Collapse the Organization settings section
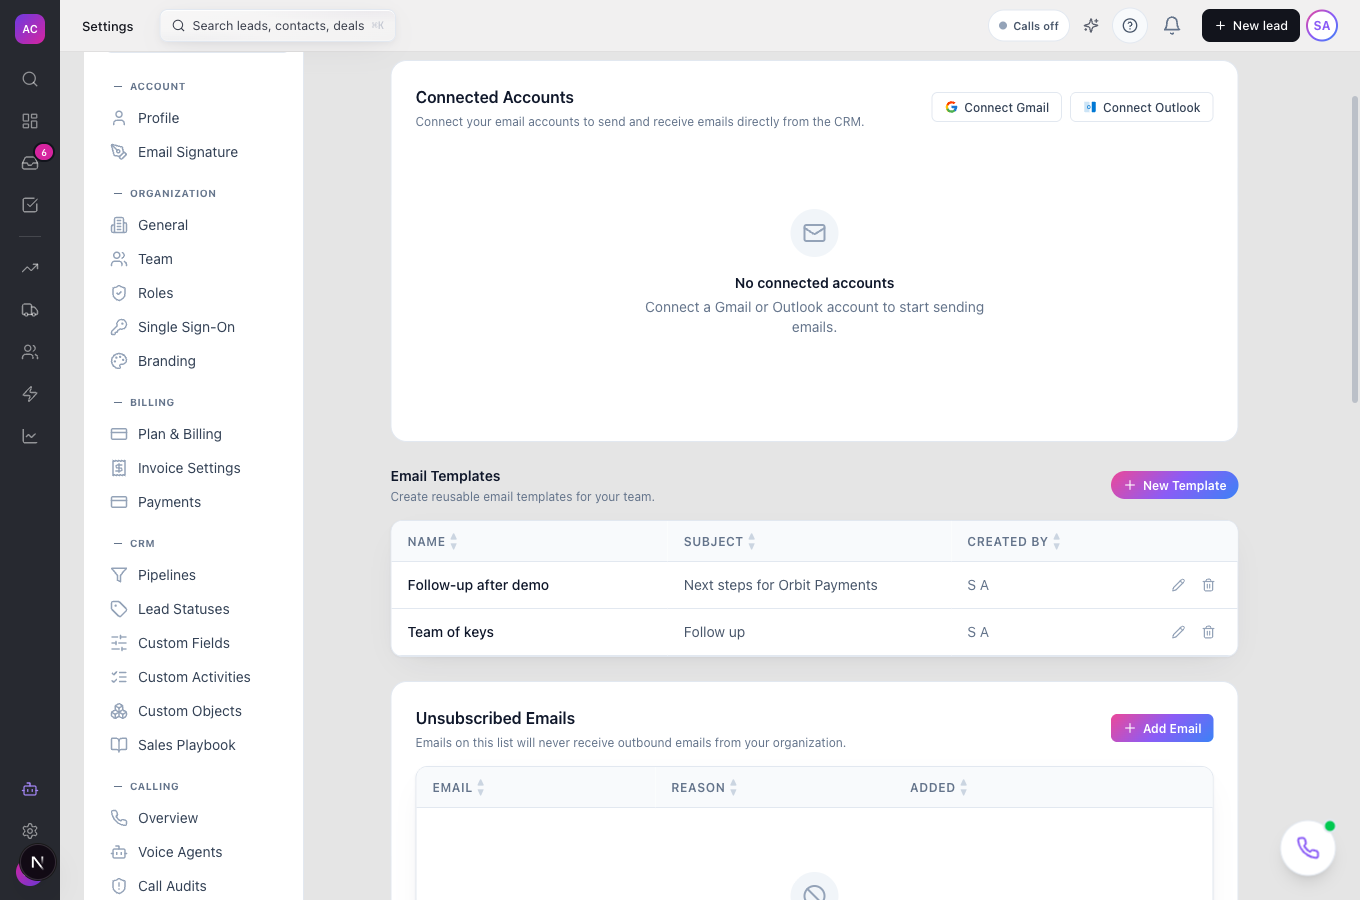Image resolution: width=1360 pixels, height=900 pixels. (x=164, y=194)
